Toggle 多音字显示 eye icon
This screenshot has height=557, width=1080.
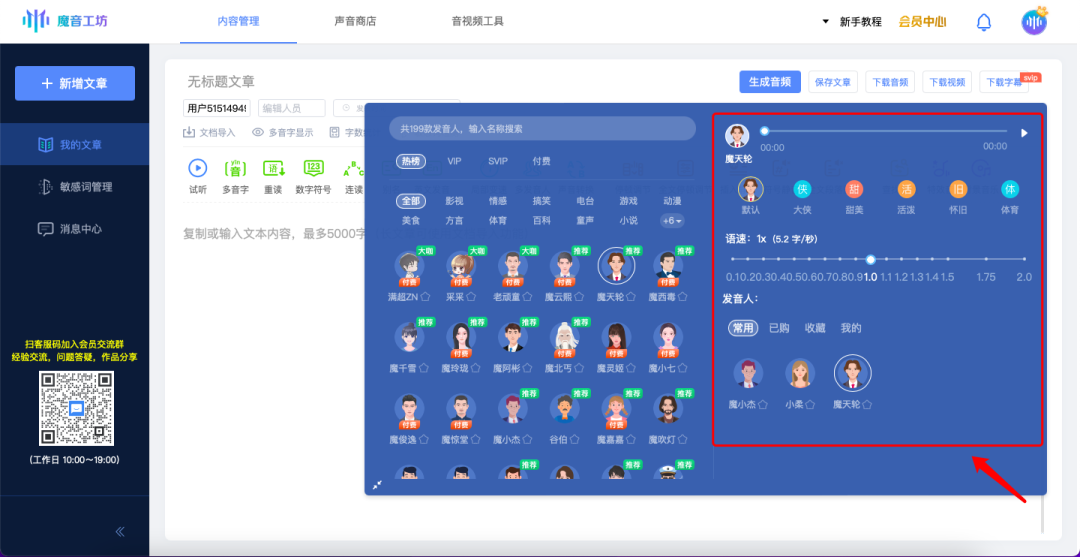258,133
